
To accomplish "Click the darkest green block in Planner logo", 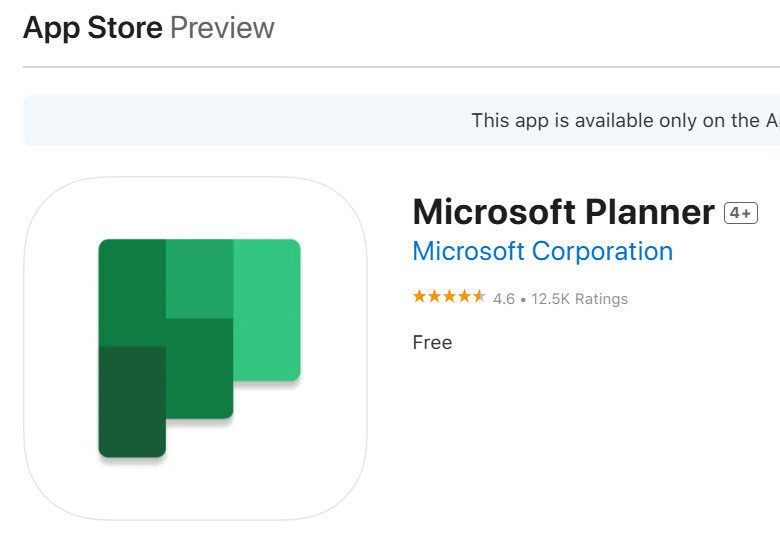I will click(132, 401).
